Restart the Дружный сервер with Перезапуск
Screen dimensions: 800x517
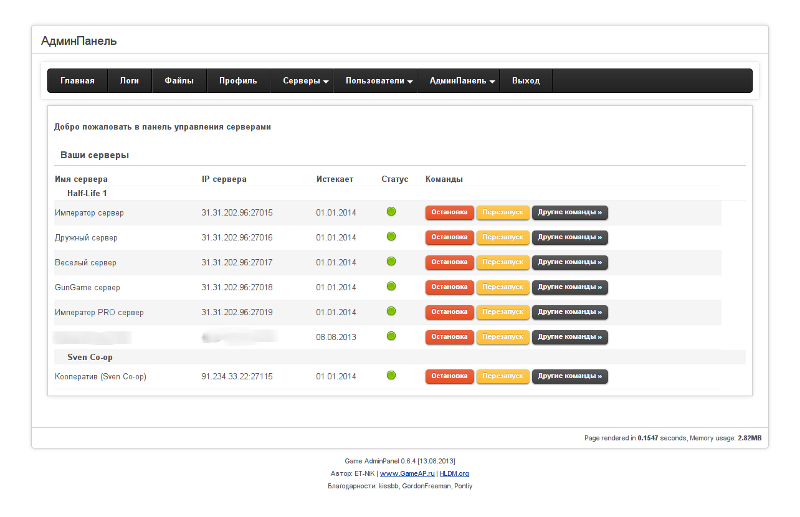coord(502,237)
